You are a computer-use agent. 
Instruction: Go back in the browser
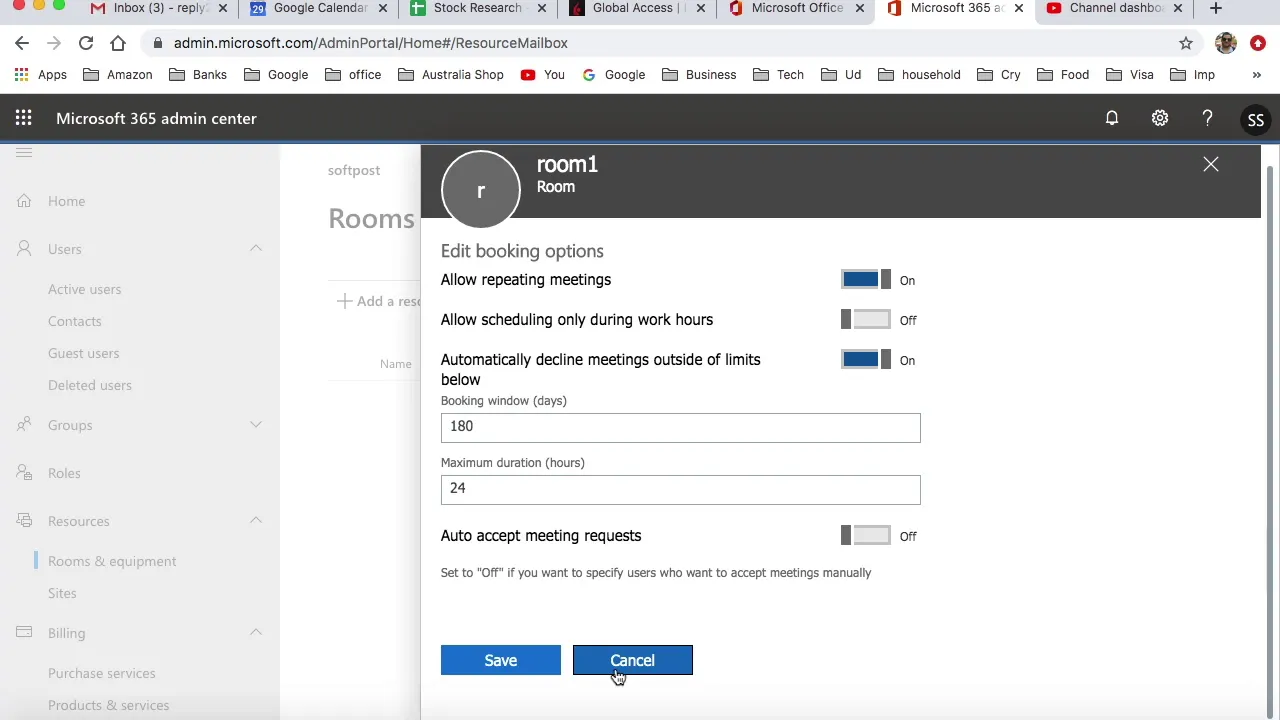tap(22, 43)
